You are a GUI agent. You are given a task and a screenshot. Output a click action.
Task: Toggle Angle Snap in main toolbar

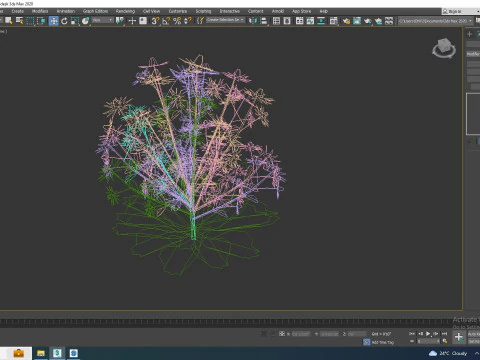(x=166, y=21)
